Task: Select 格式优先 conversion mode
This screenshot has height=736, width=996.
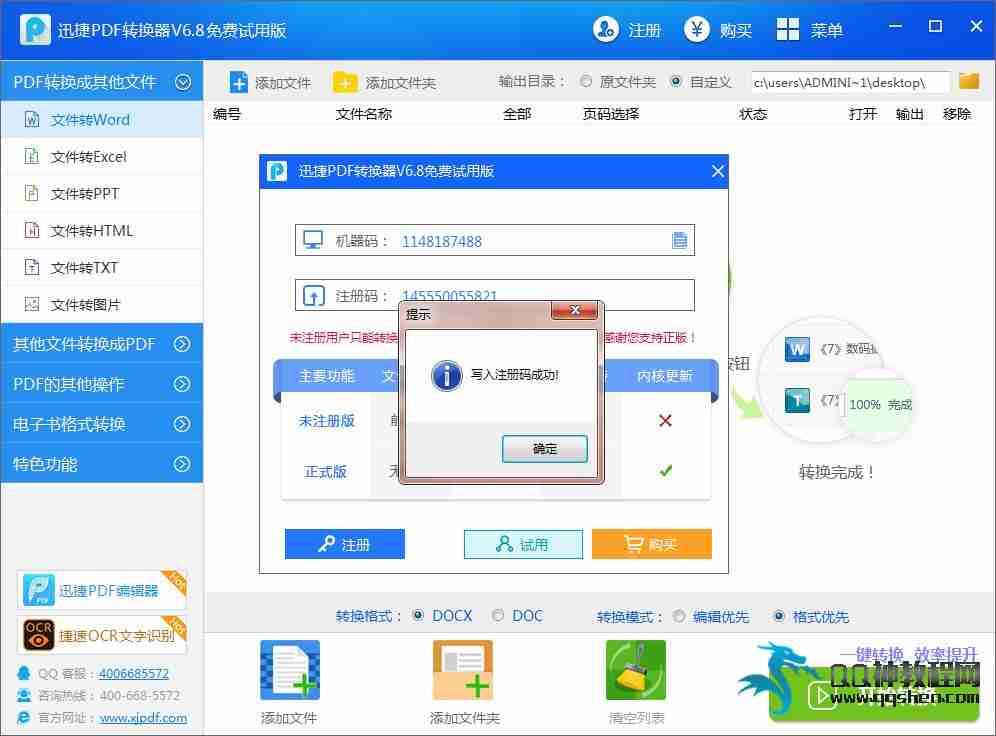Action: click(779, 616)
